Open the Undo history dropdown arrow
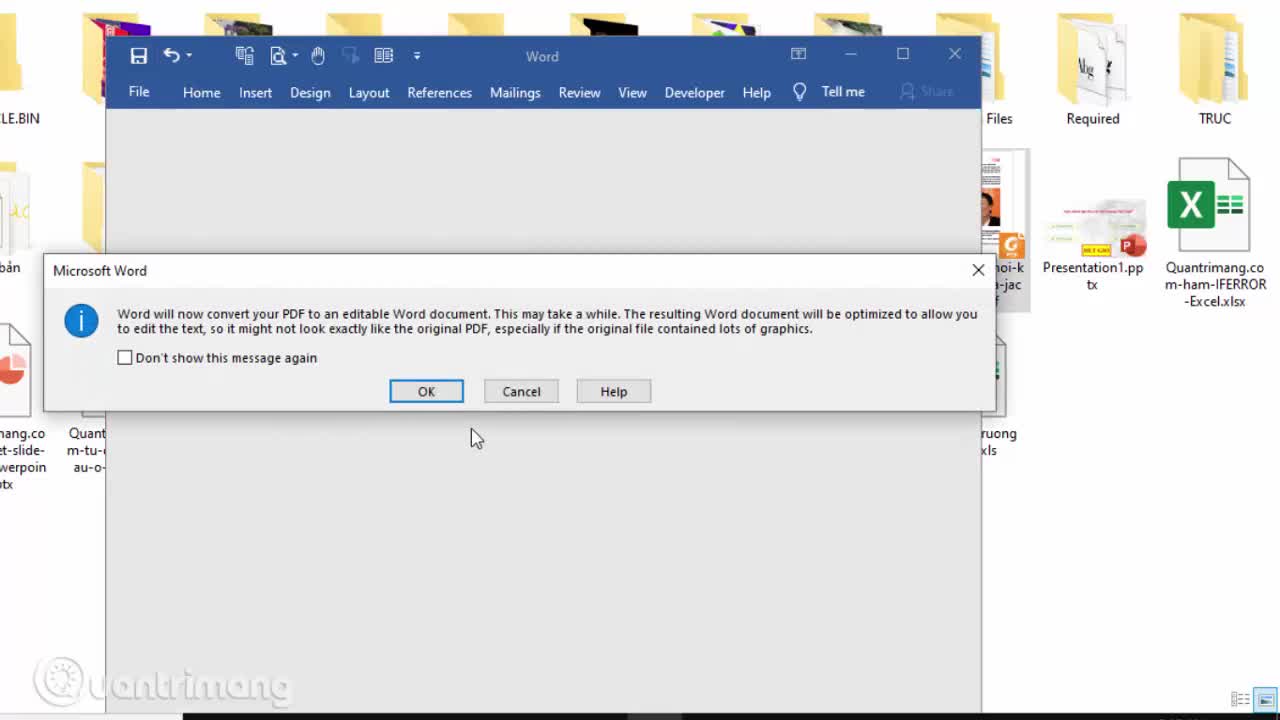This screenshot has width=1280, height=720. click(189, 56)
